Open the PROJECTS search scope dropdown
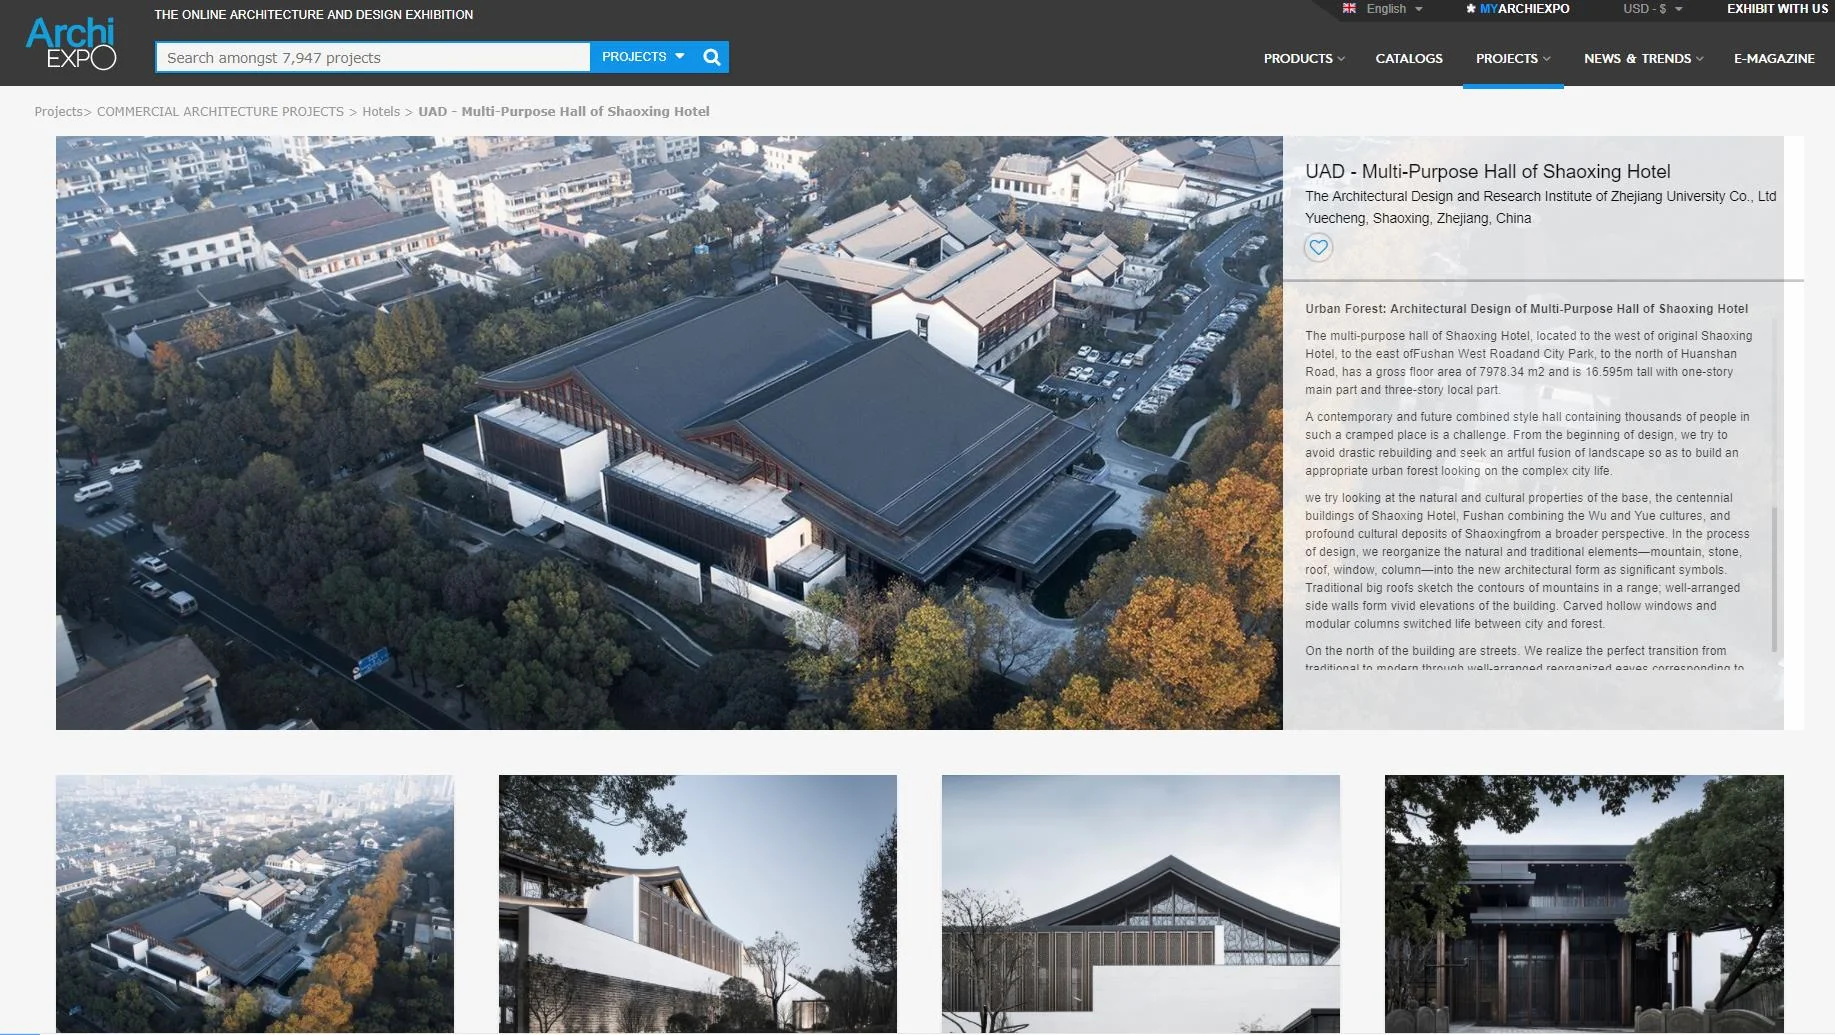1835x1035 pixels. coord(643,57)
